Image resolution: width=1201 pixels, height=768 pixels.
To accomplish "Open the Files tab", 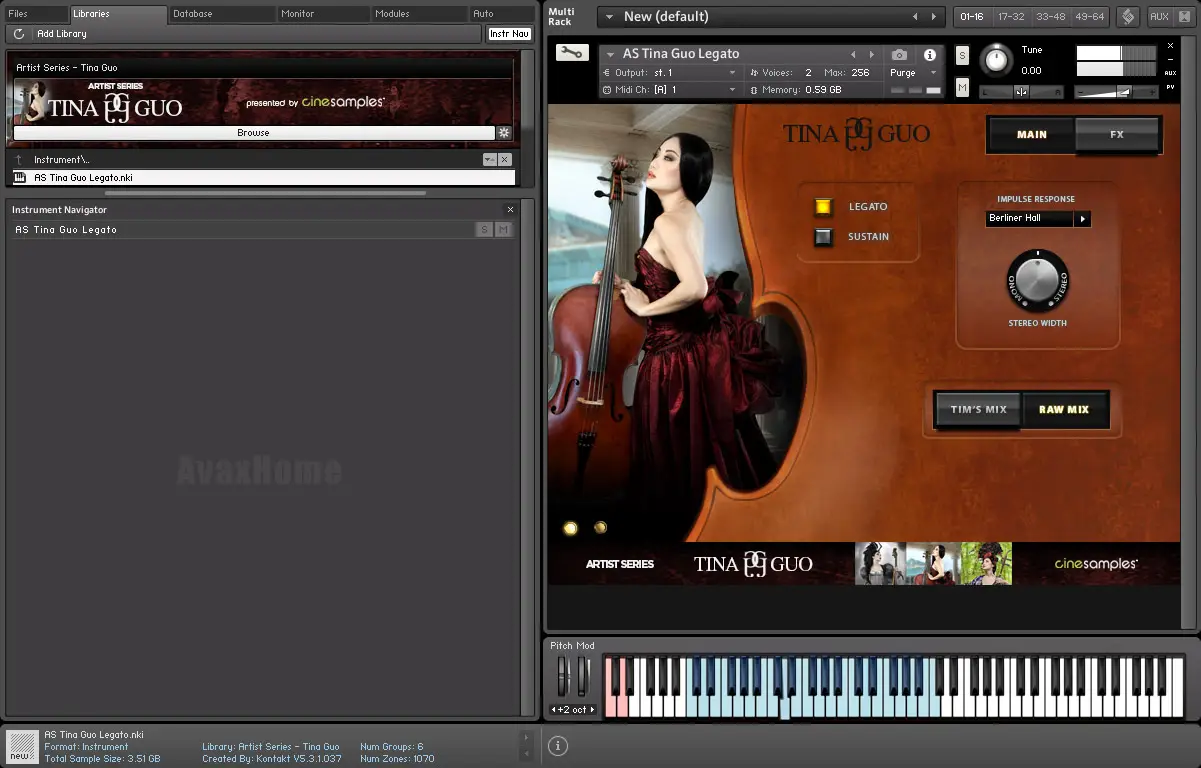I will click(x=36, y=14).
